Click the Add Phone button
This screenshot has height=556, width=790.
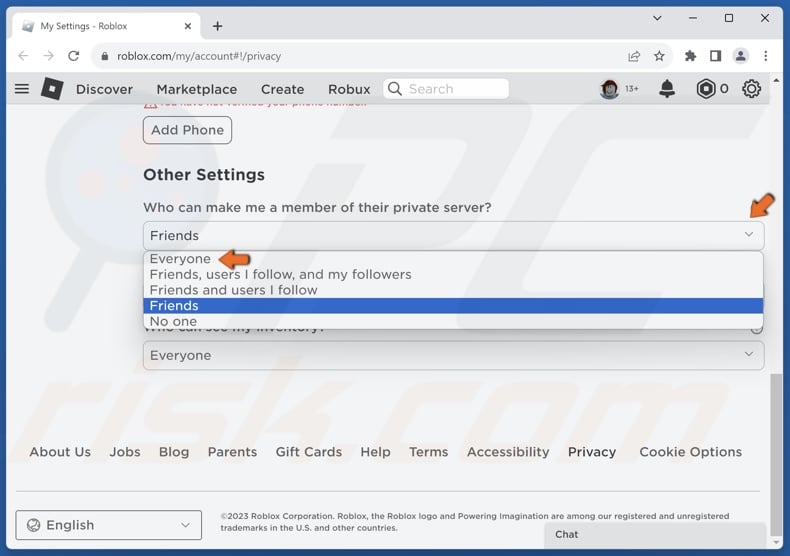(187, 130)
